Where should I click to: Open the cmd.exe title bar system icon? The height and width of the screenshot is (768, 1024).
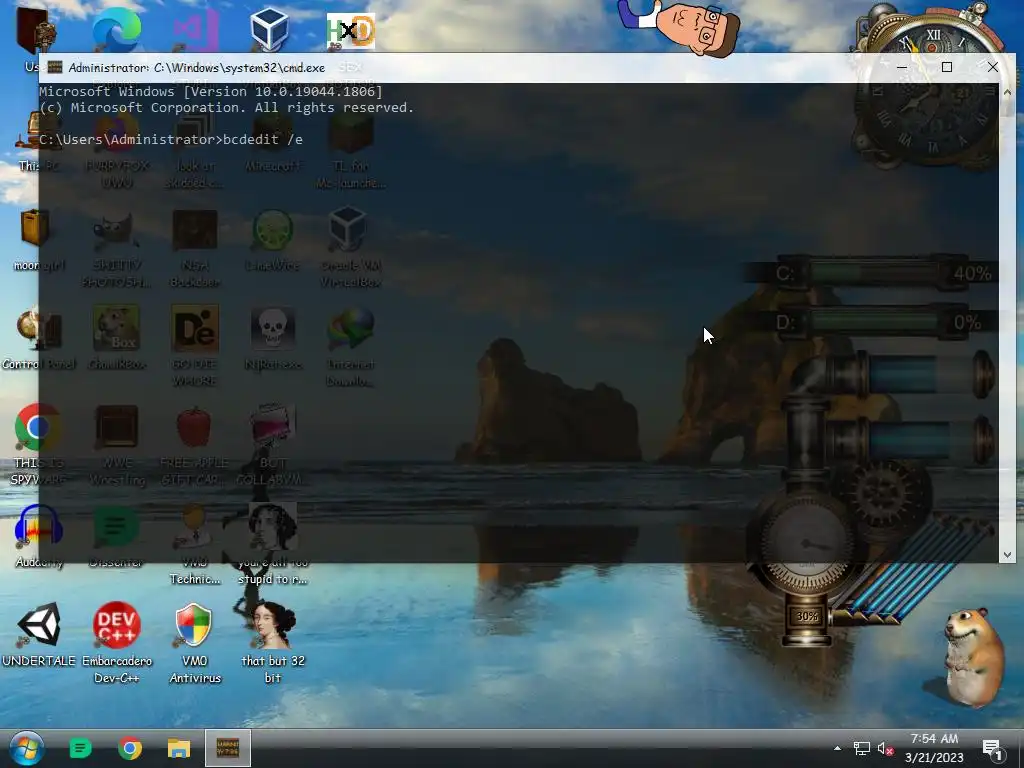55,67
